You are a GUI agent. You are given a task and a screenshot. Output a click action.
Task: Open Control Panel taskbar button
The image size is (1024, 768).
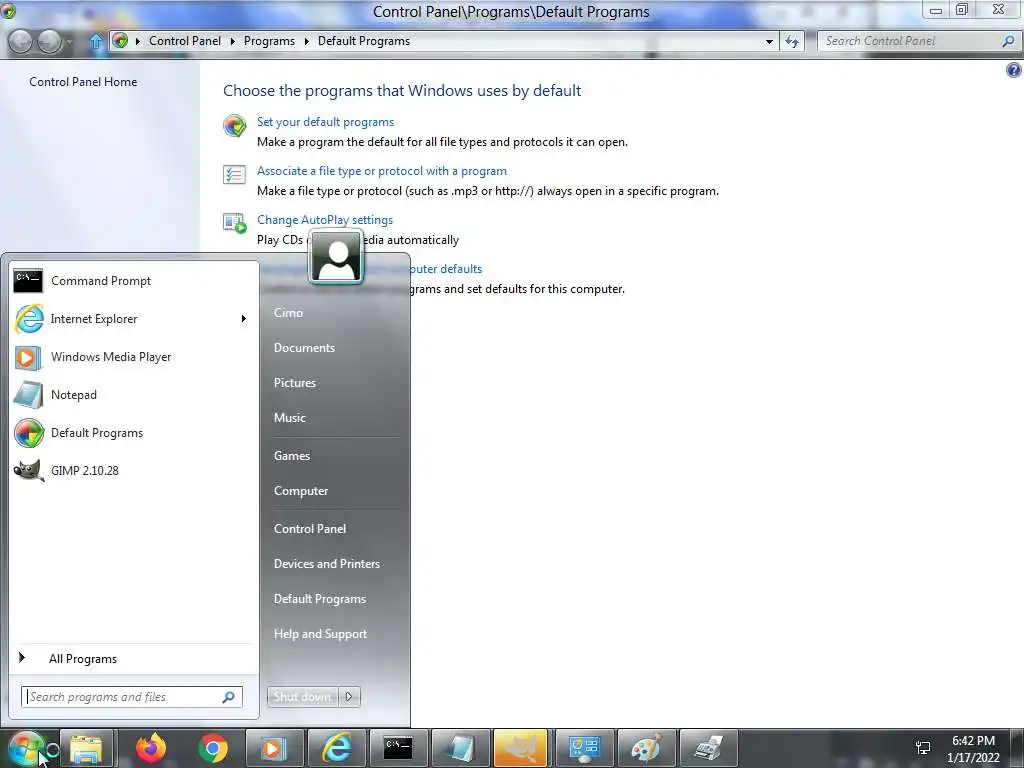584,748
